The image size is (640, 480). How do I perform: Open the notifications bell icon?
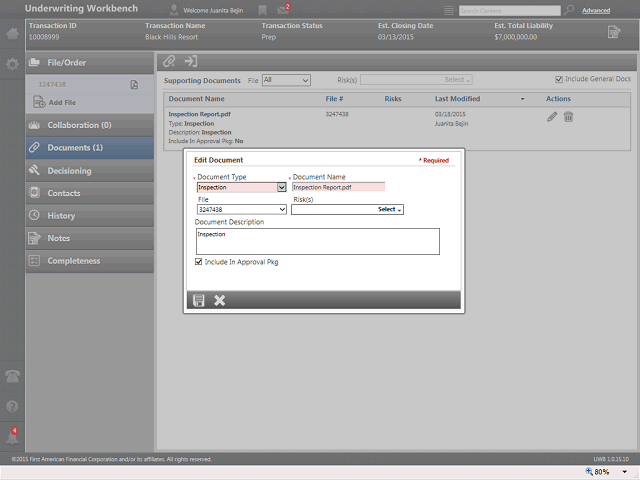pyautogui.click(x=12, y=437)
